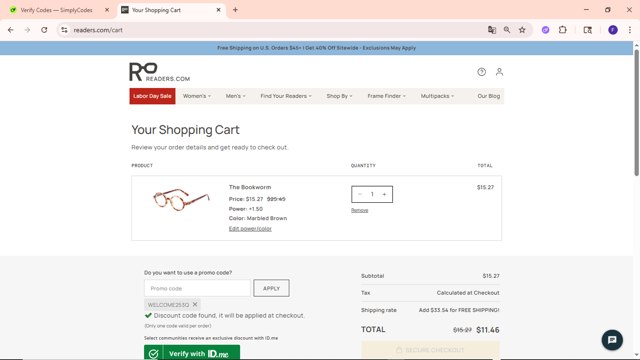Open the help question mark icon
This screenshot has height=360, width=640.
click(x=482, y=72)
